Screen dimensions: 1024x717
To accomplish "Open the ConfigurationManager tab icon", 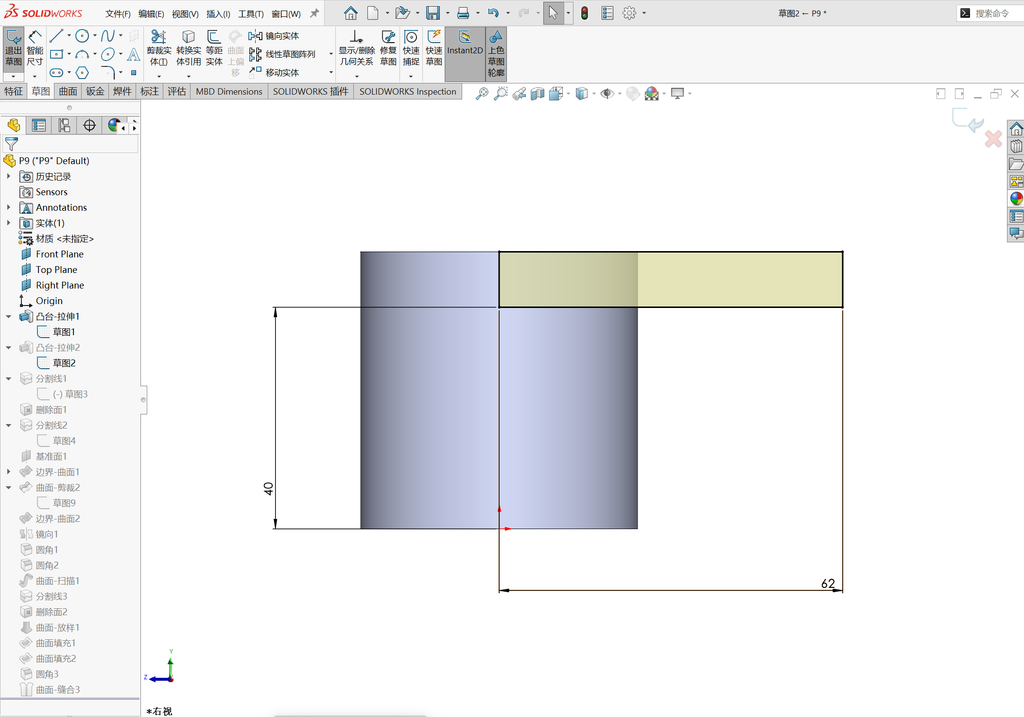I will point(64,125).
